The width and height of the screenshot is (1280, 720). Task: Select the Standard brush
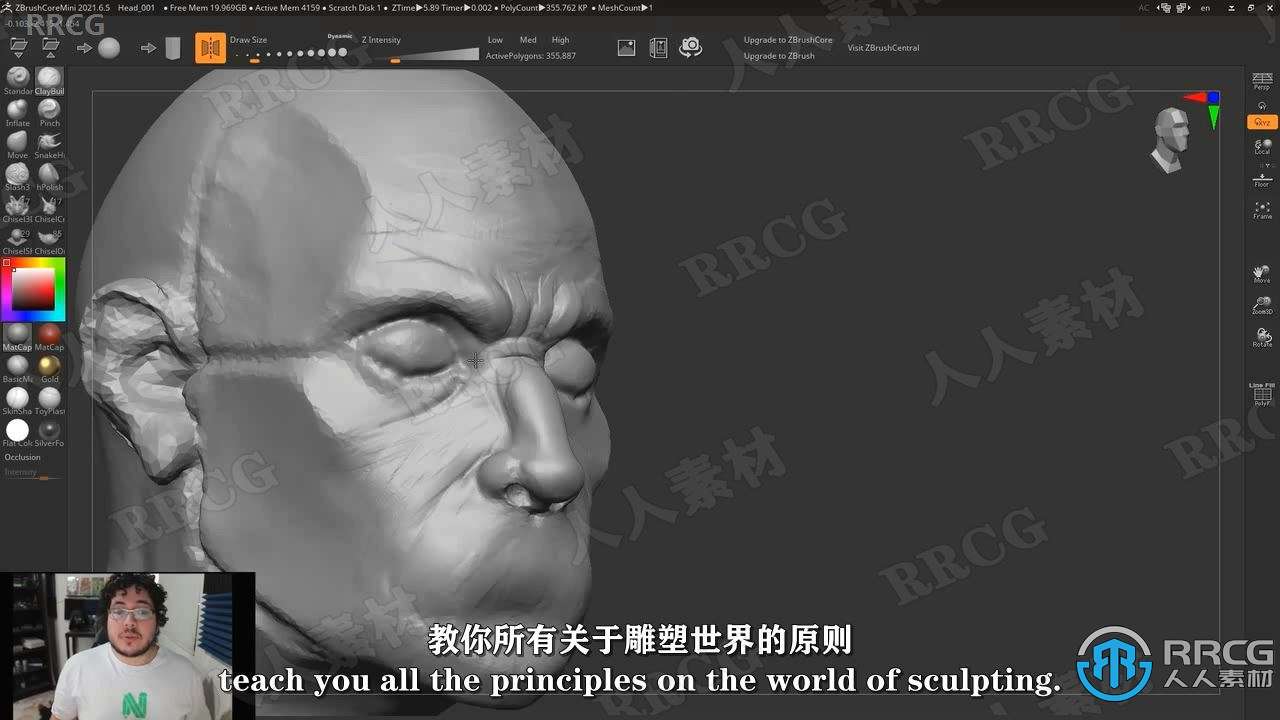[x=18, y=81]
